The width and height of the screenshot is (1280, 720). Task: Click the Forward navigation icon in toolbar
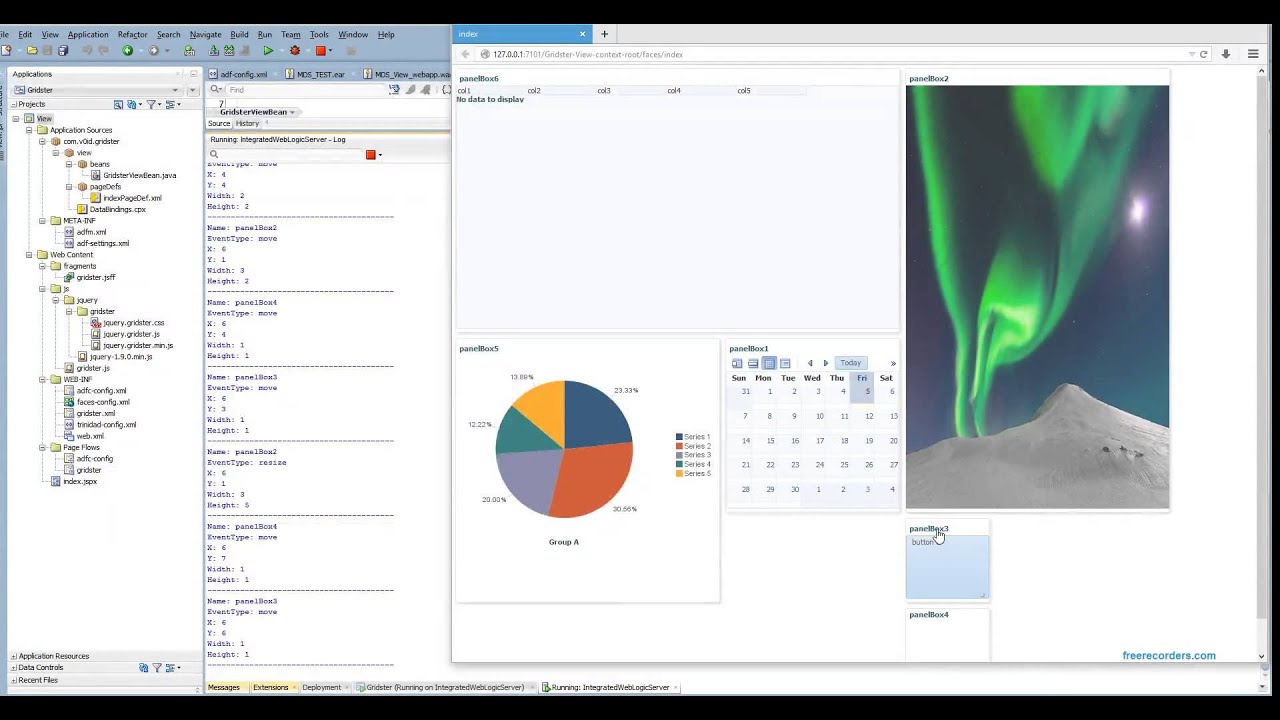(153, 50)
